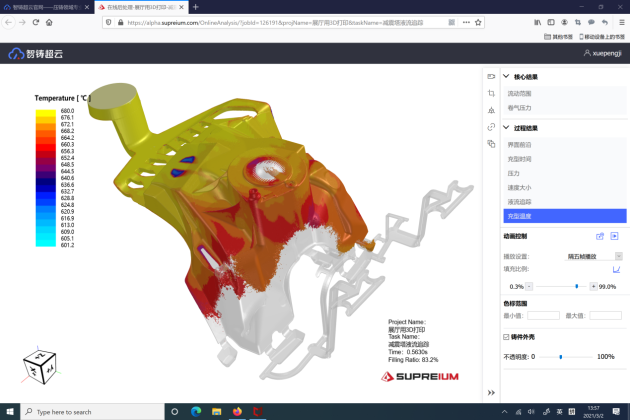
Task: Open the curve chart icon next to 填充比例
Action: tap(616, 269)
